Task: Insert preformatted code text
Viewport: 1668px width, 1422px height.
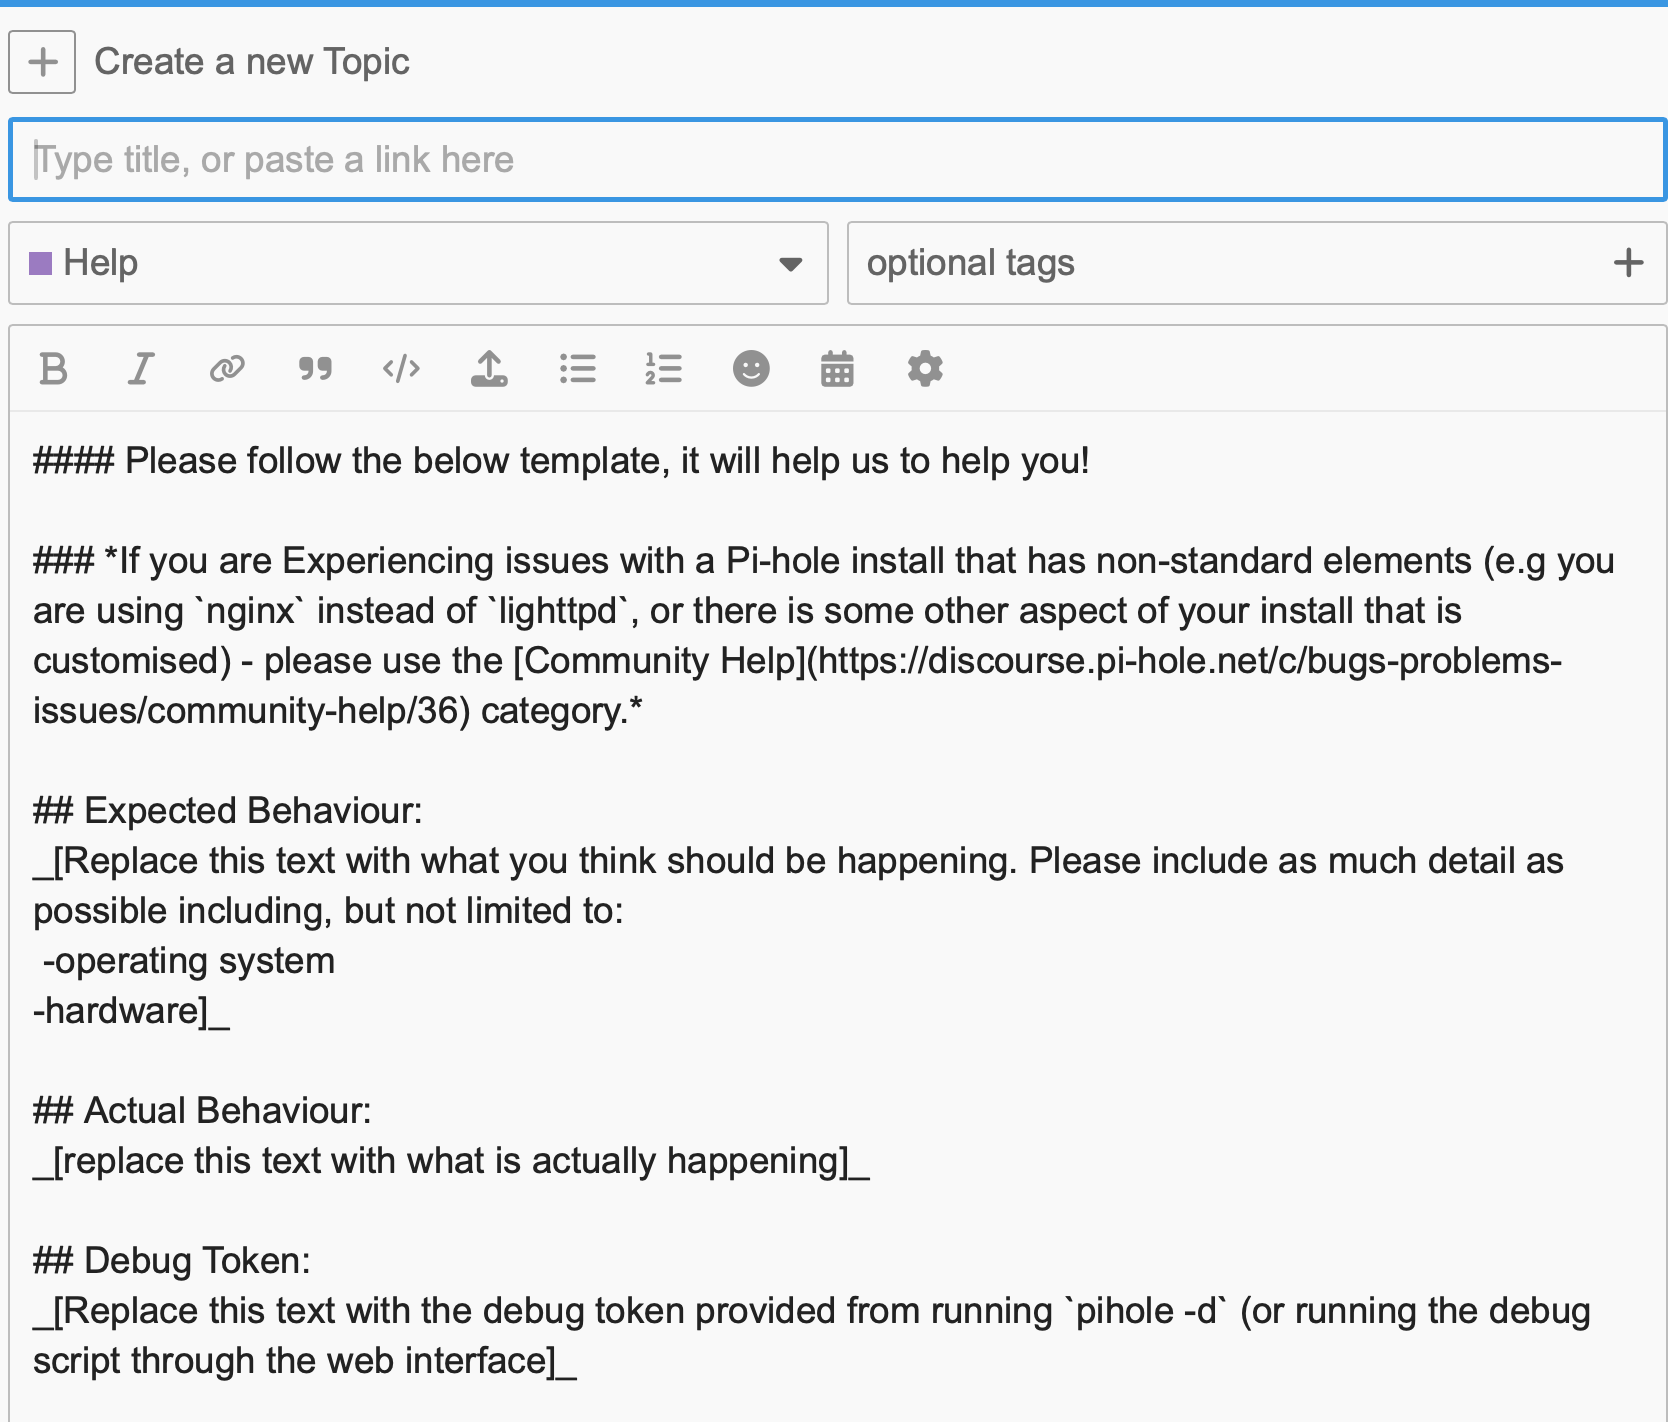Action: tap(402, 369)
